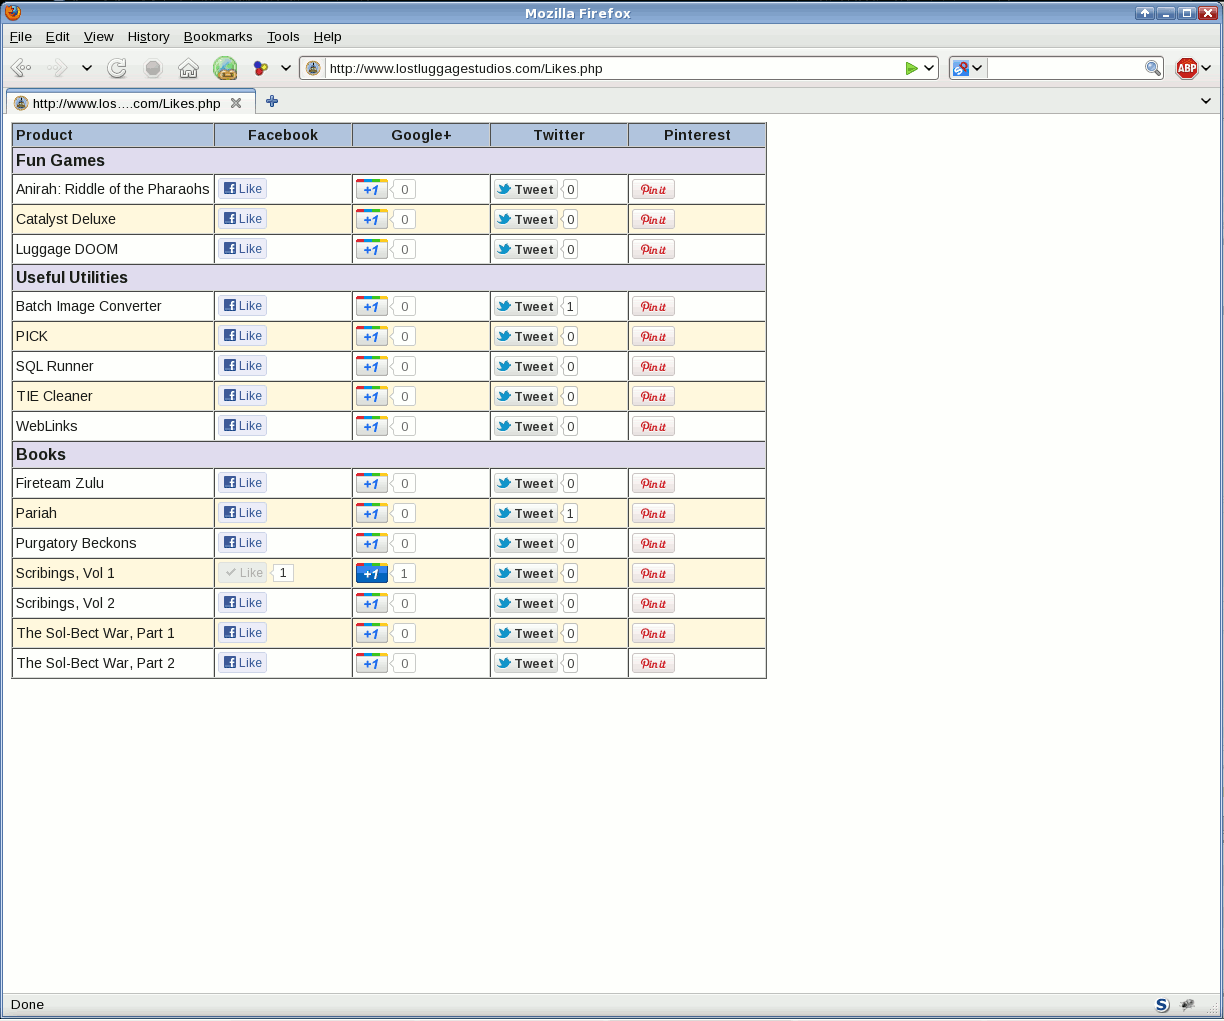Click the S status bar icon
The image size is (1224, 1021).
[x=1162, y=1005]
